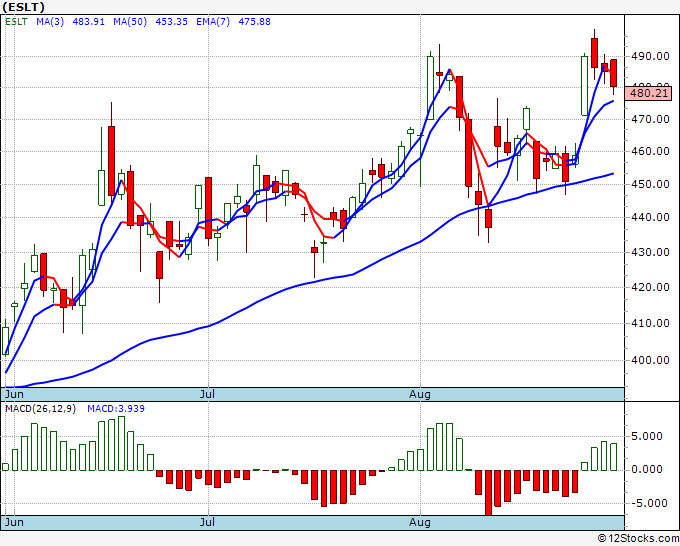Click the MA(3) value 483.91

(x=88, y=22)
